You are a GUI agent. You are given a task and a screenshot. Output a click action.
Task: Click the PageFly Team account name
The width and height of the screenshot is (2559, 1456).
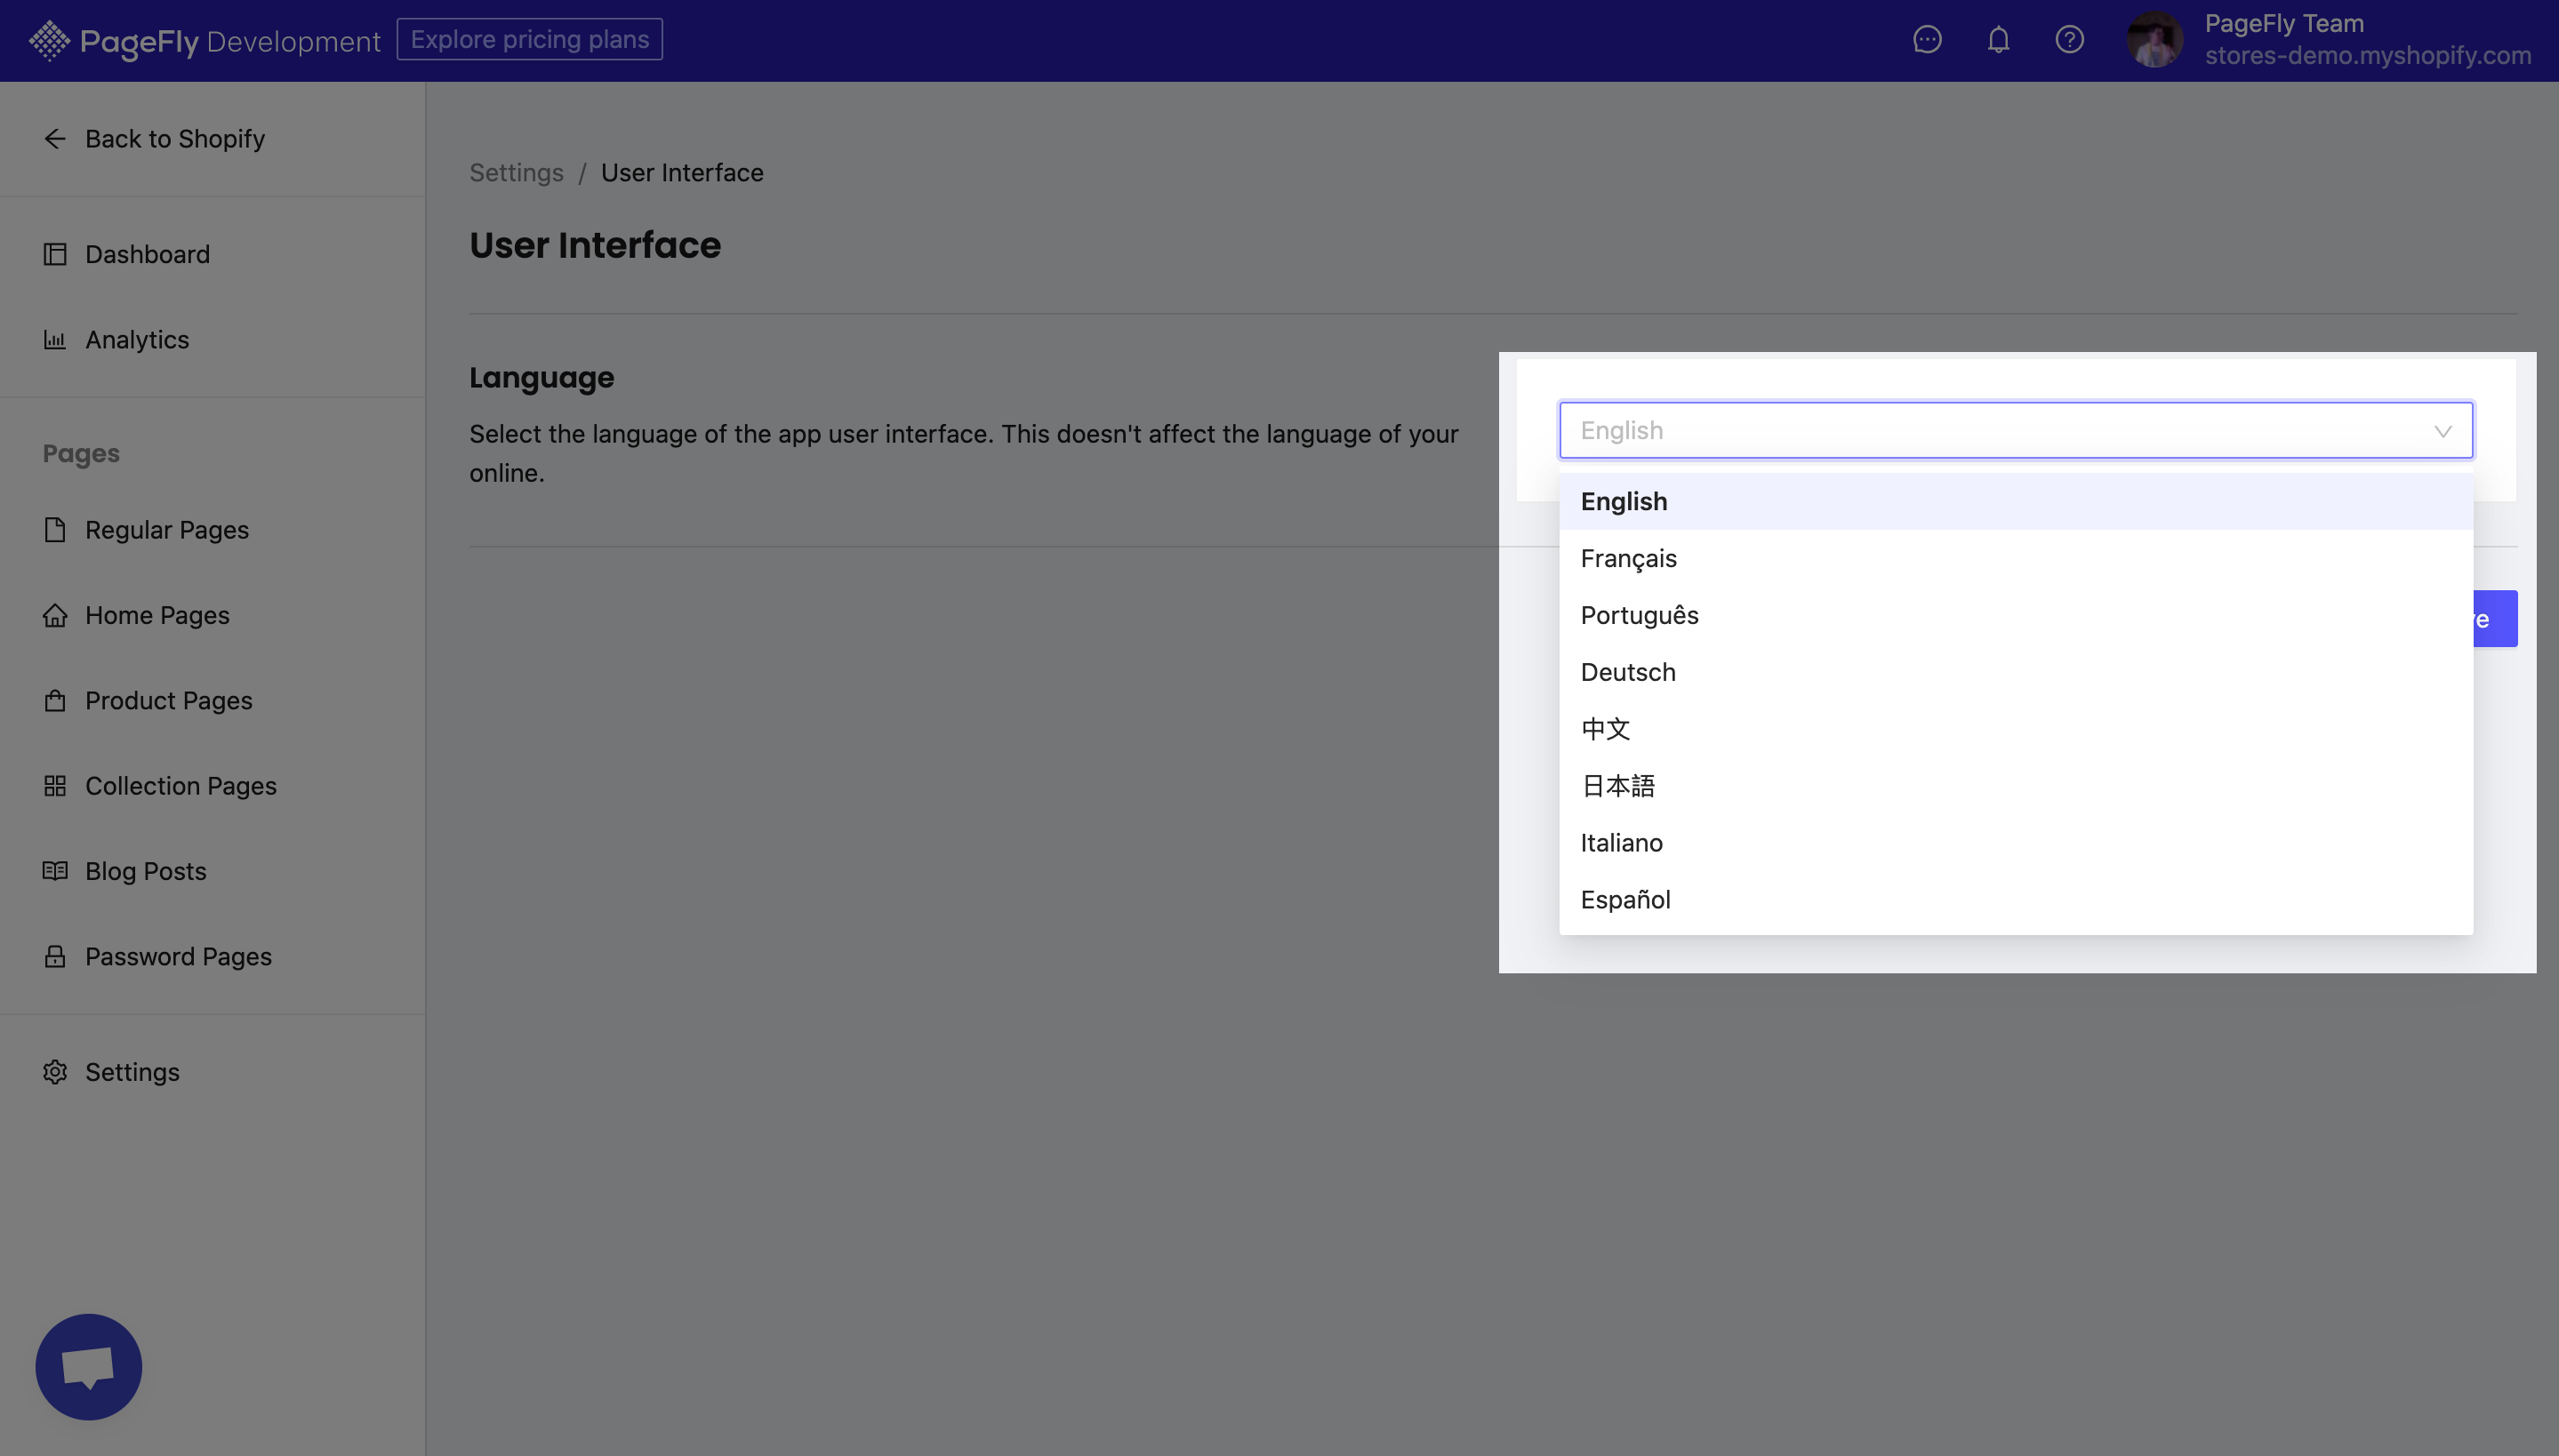2284,24
